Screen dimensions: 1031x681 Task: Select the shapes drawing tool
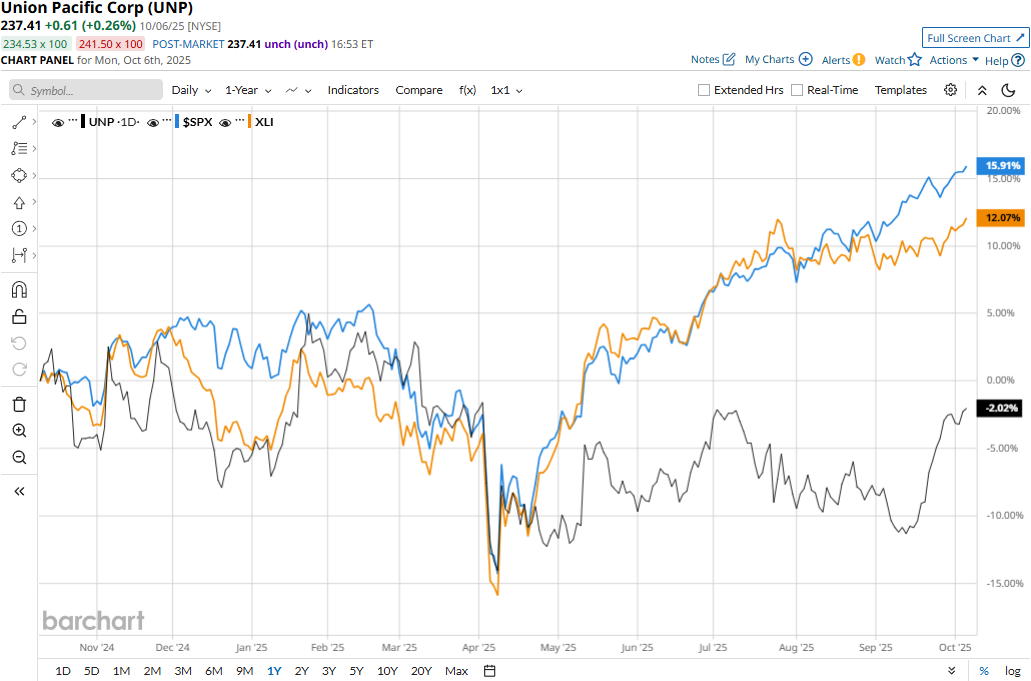[x=19, y=176]
